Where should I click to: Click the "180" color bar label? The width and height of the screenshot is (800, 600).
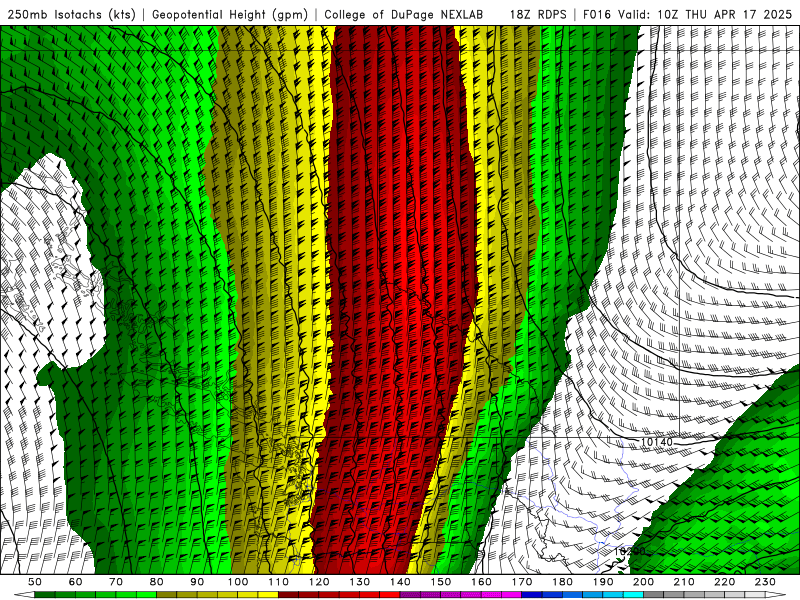pos(562,582)
